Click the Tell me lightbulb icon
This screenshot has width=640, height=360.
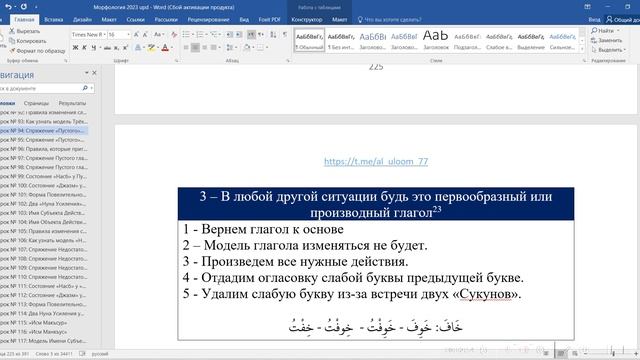click(x=360, y=19)
